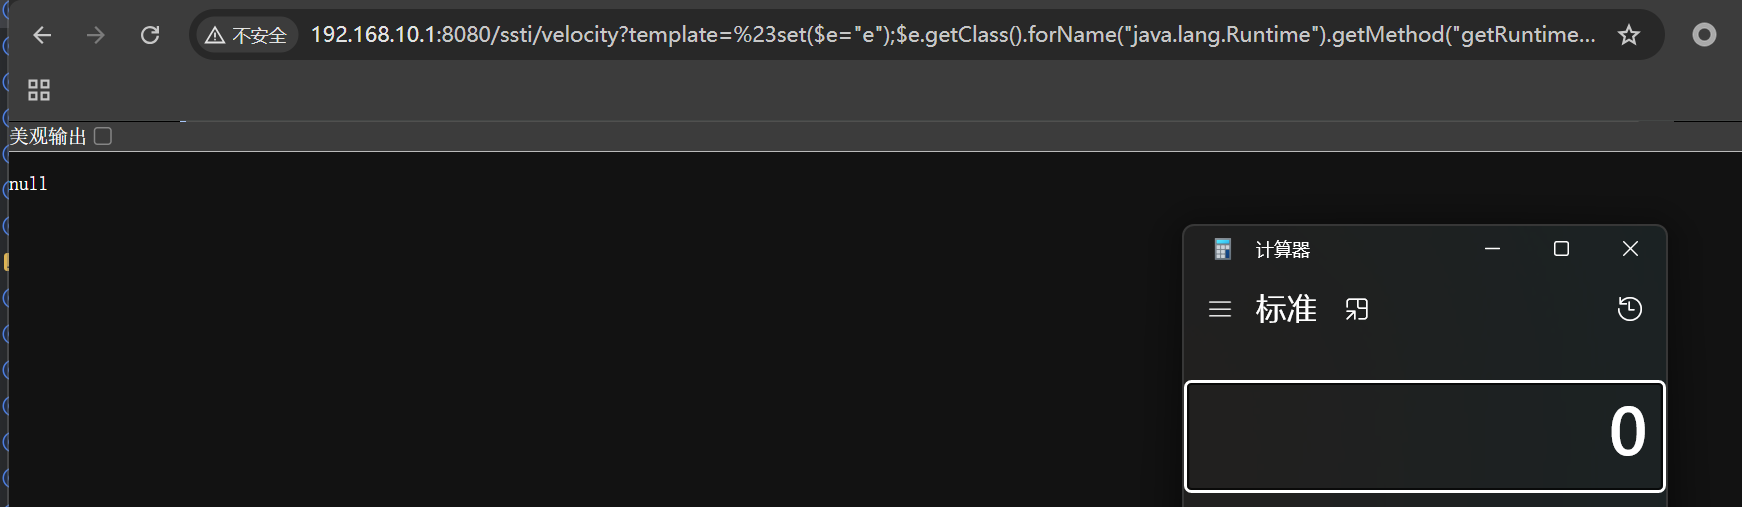The height and width of the screenshot is (507, 1742).
Task: Toggle Calculator keep-on-top mode
Action: pos(1357,310)
